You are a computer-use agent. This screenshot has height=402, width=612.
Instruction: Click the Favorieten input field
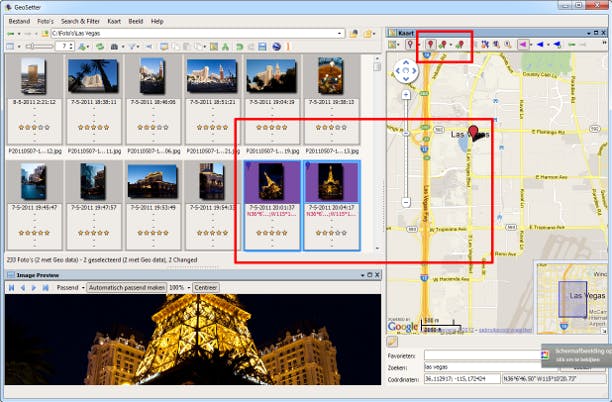(482, 356)
